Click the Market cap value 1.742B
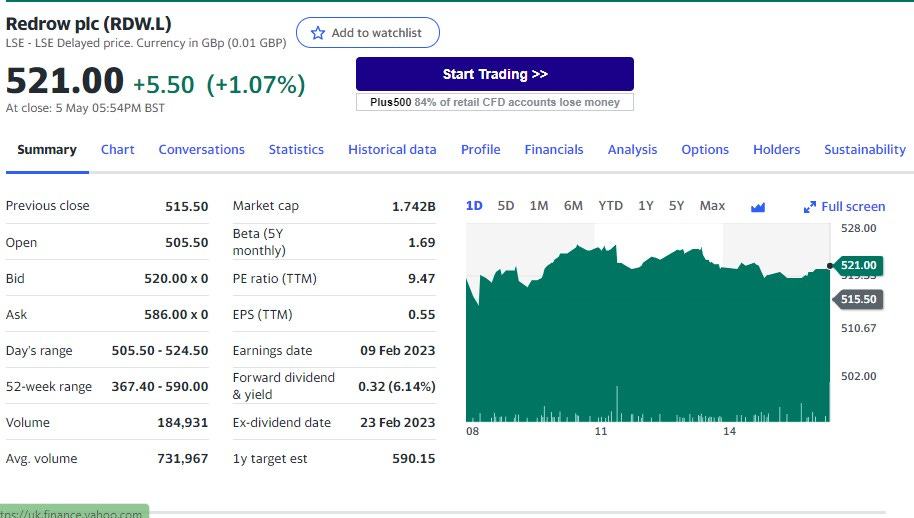This screenshot has height=518, width=914. click(x=414, y=207)
